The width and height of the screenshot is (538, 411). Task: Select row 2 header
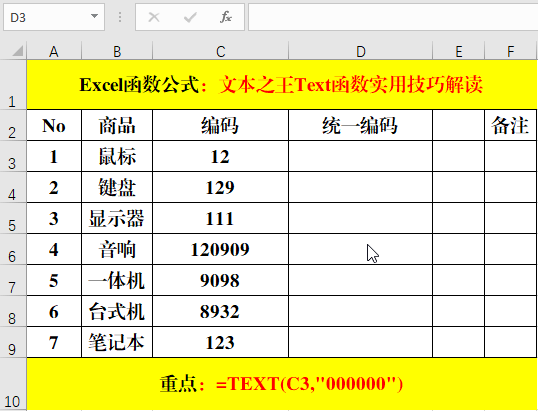click(13, 125)
